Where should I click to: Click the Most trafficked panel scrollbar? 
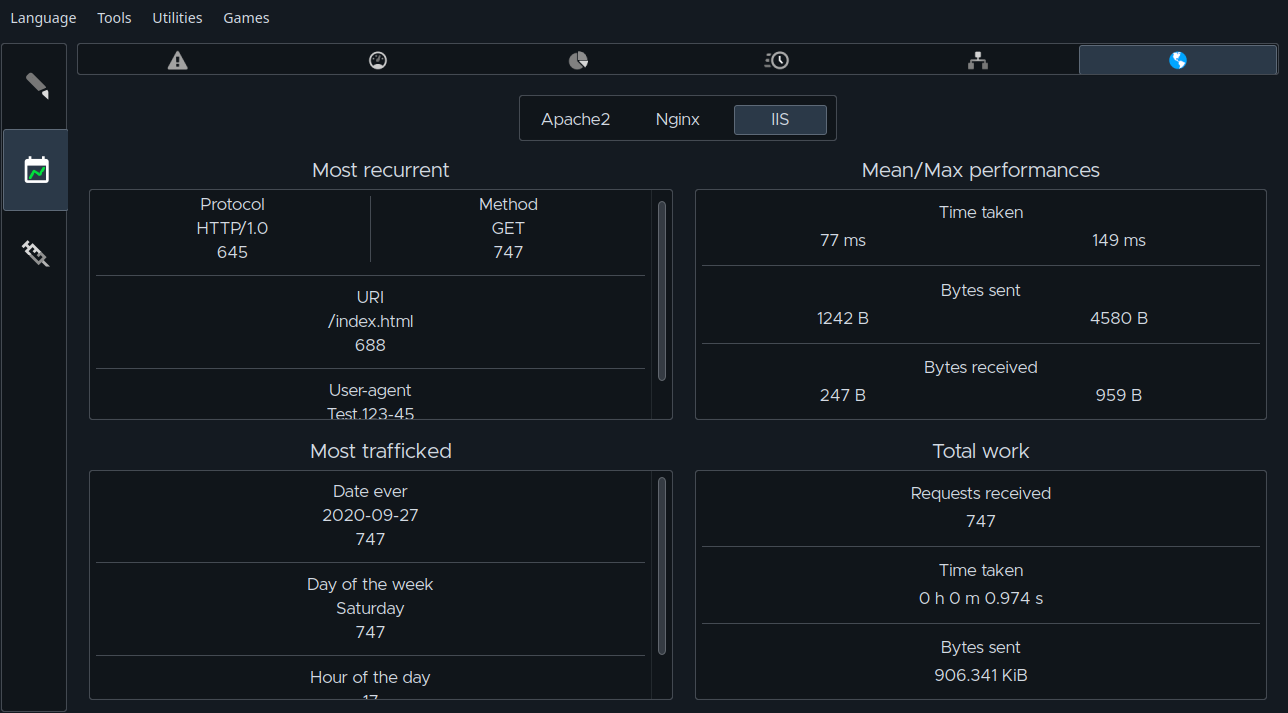[662, 566]
